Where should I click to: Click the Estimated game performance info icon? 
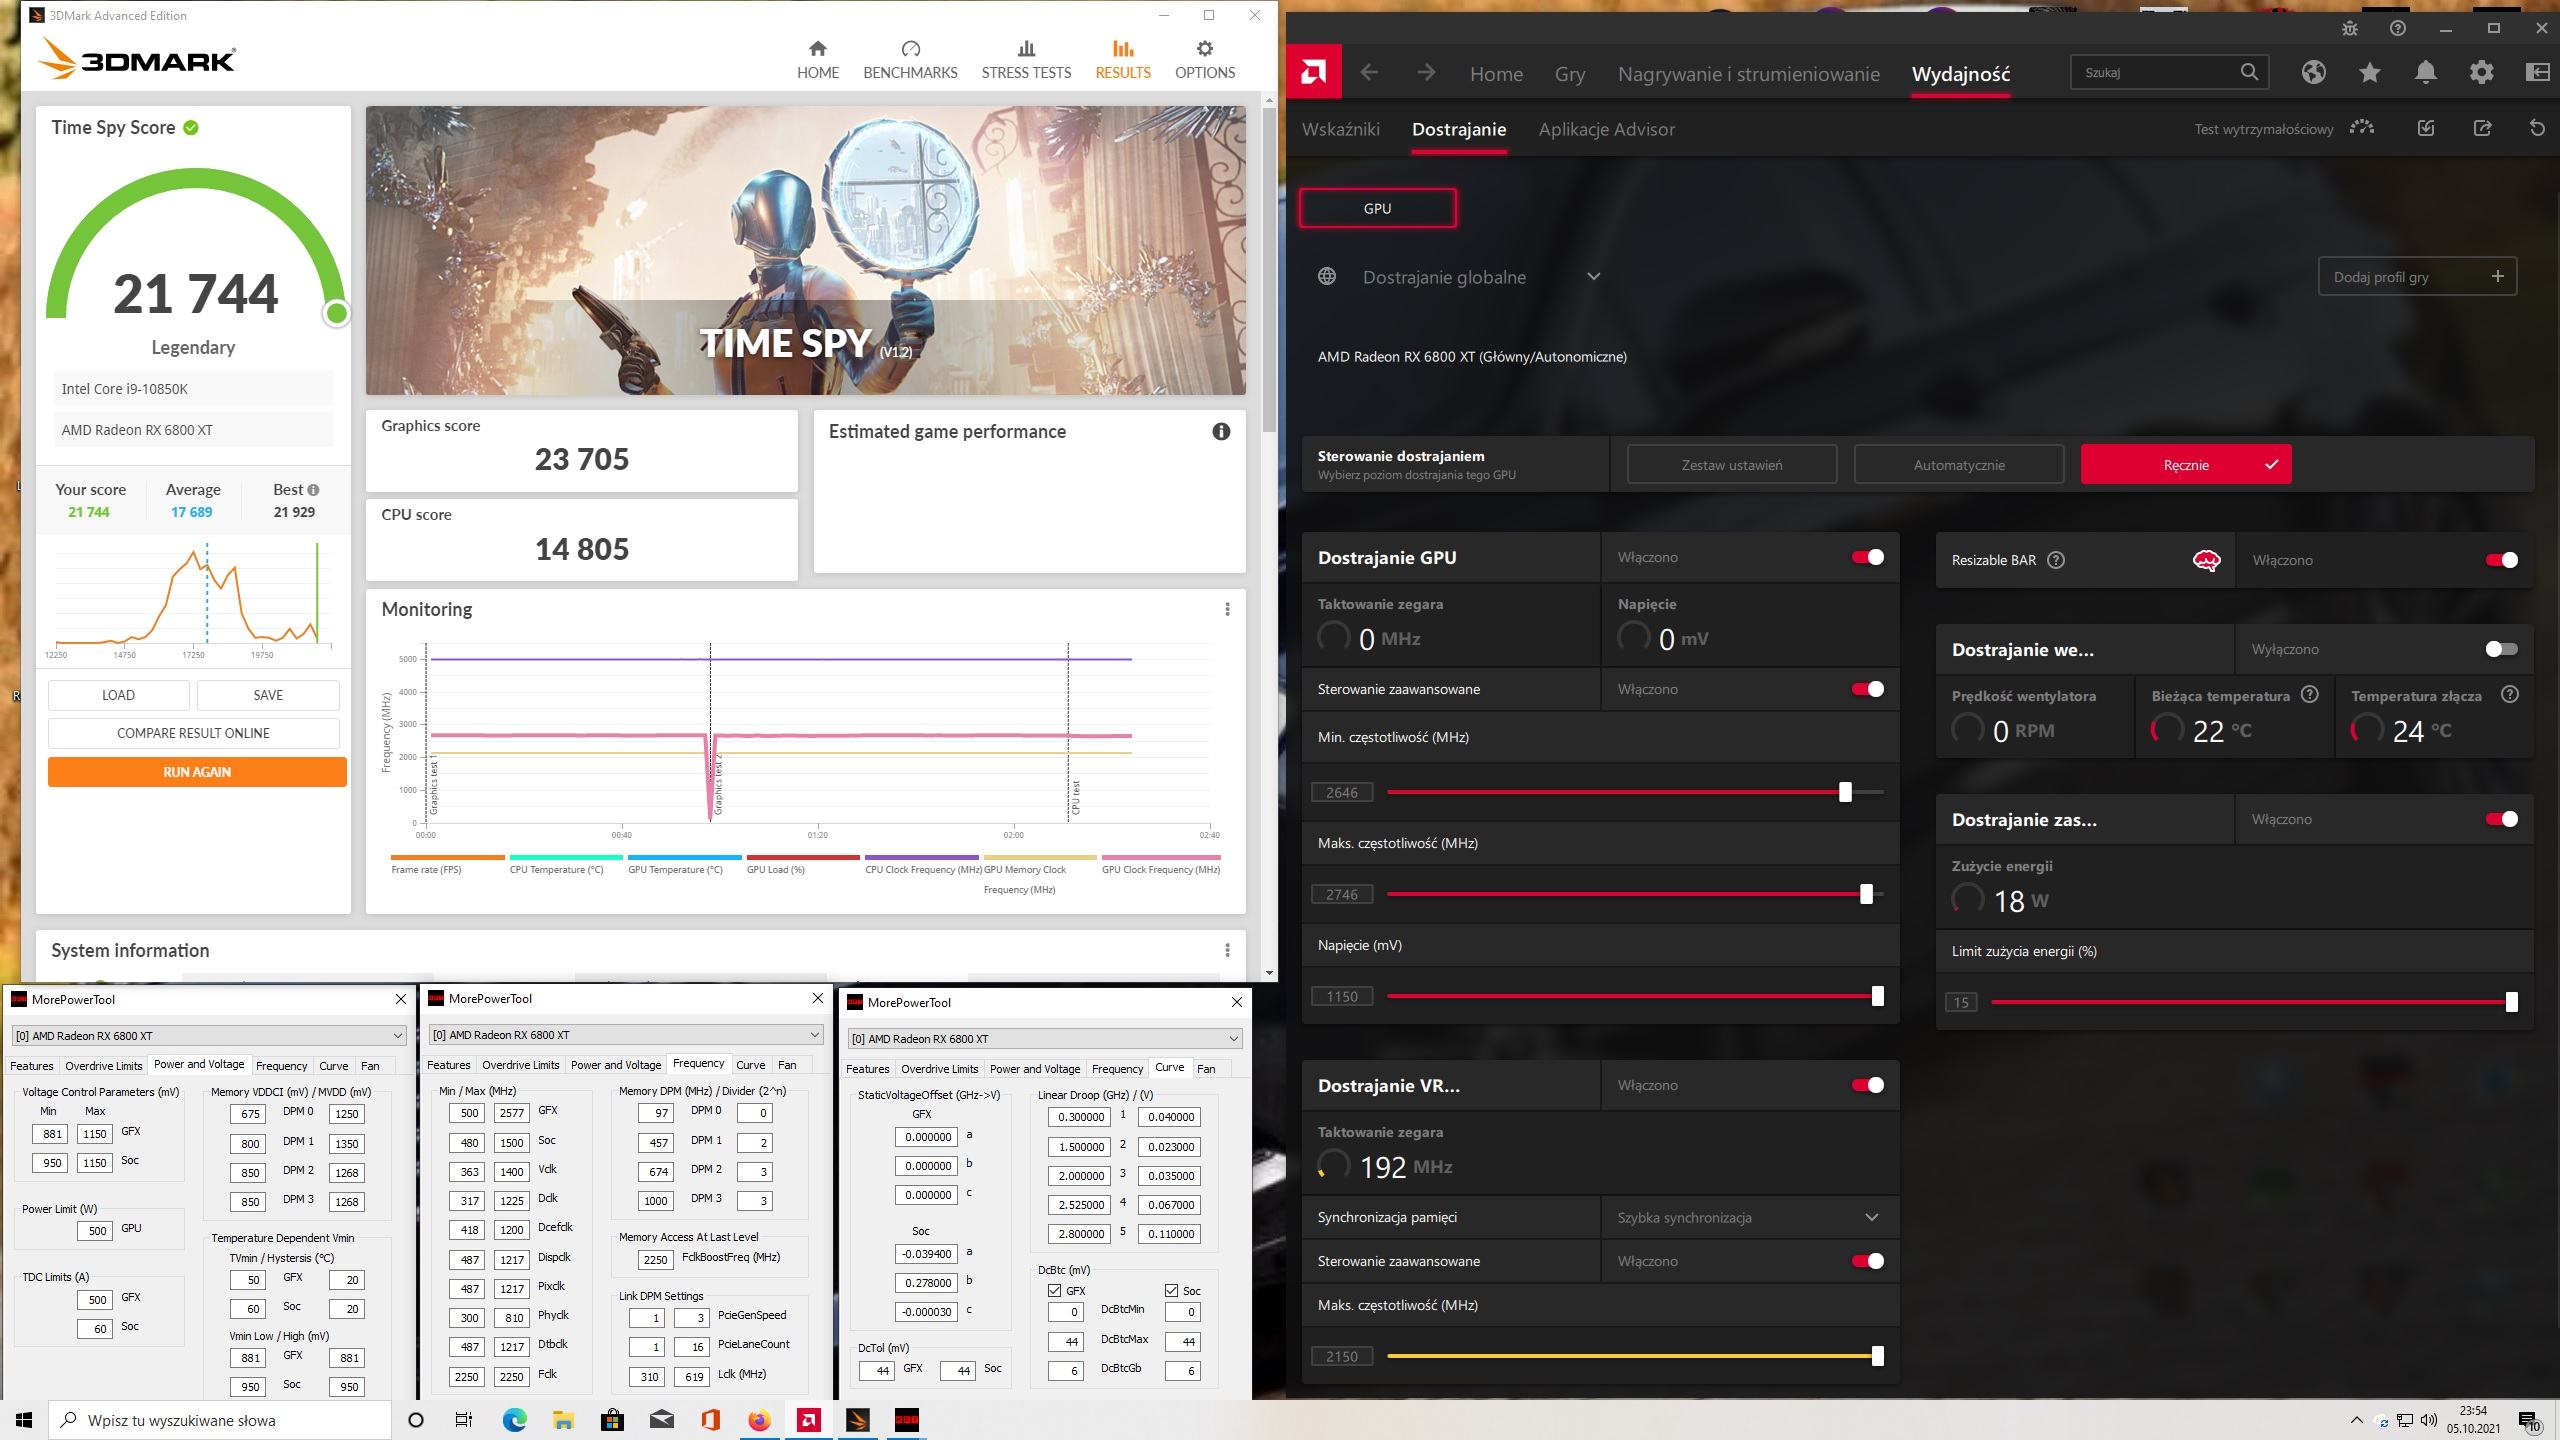coord(1221,432)
